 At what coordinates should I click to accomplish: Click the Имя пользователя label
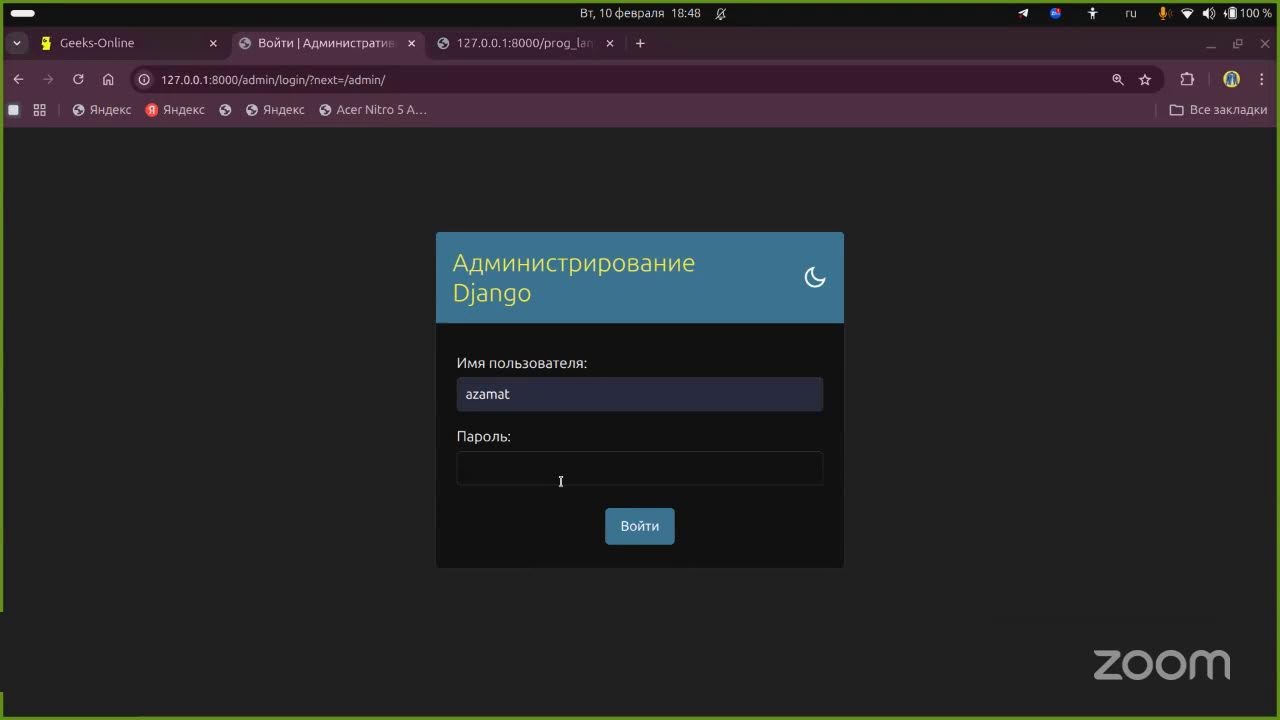click(522, 363)
